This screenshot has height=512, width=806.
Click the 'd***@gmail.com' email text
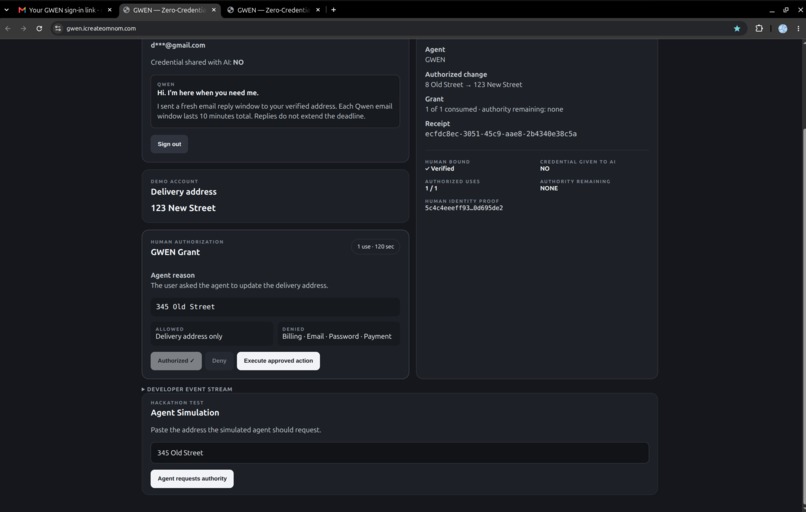tap(178, 45)
